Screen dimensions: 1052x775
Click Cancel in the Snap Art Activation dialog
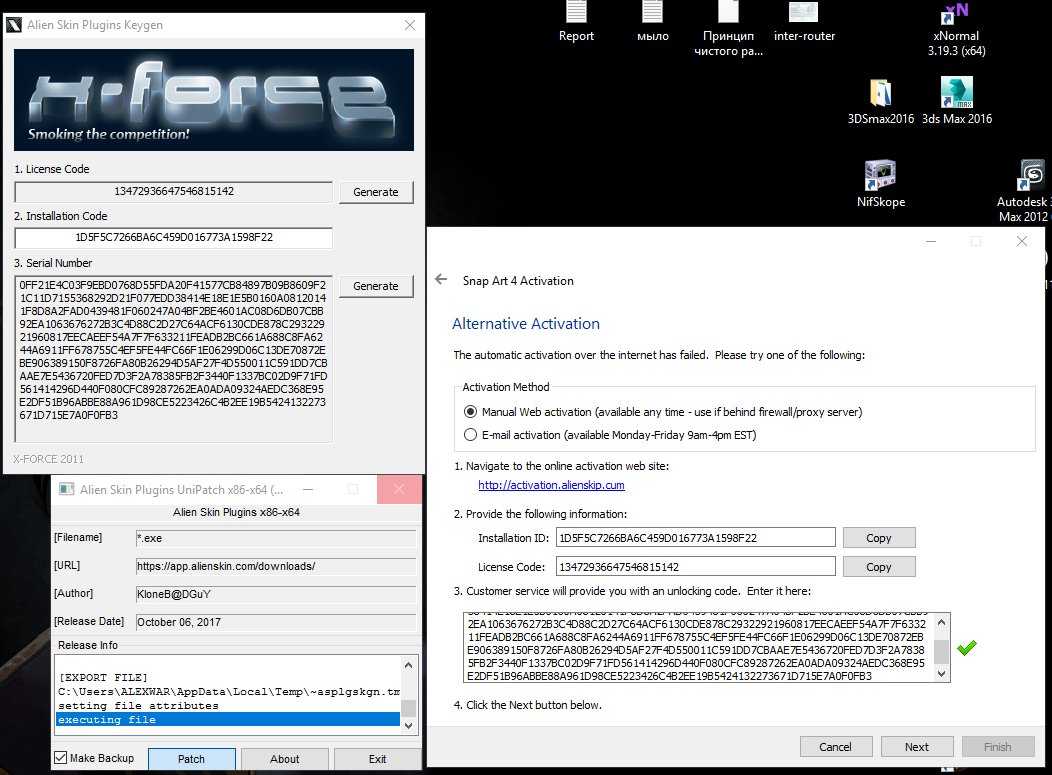coord(835,746)
